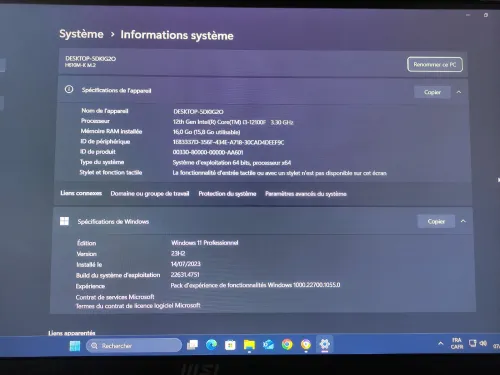The height and width of the screenshot is (375, 500).
Task: Go back to Système breadcrumb
Action: point(81,34)
